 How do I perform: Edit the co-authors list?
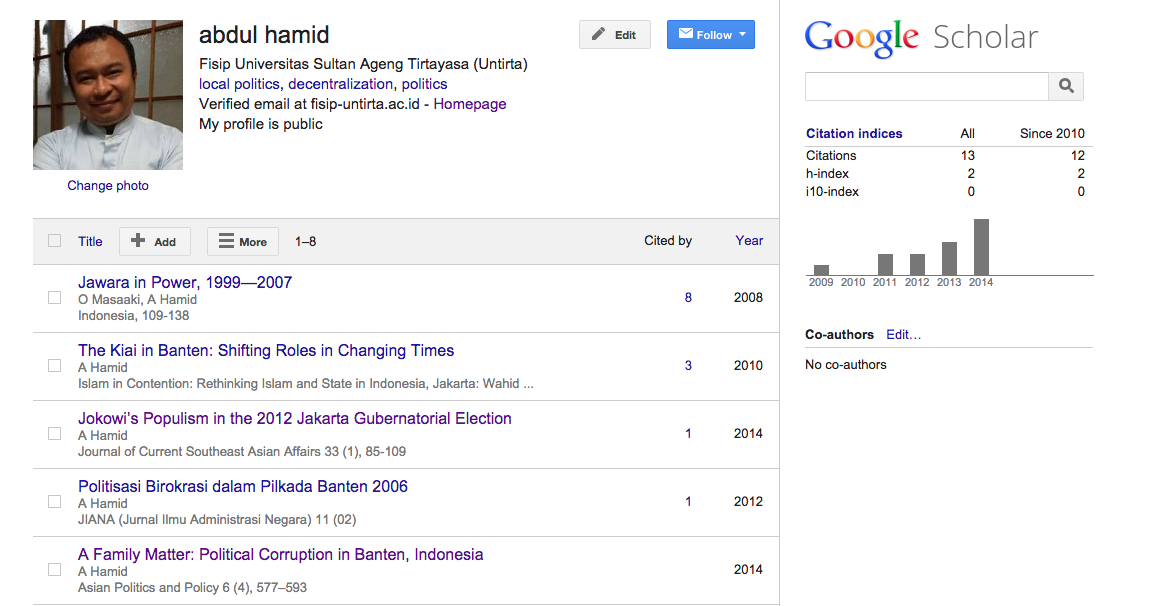(x=903, y=335)
